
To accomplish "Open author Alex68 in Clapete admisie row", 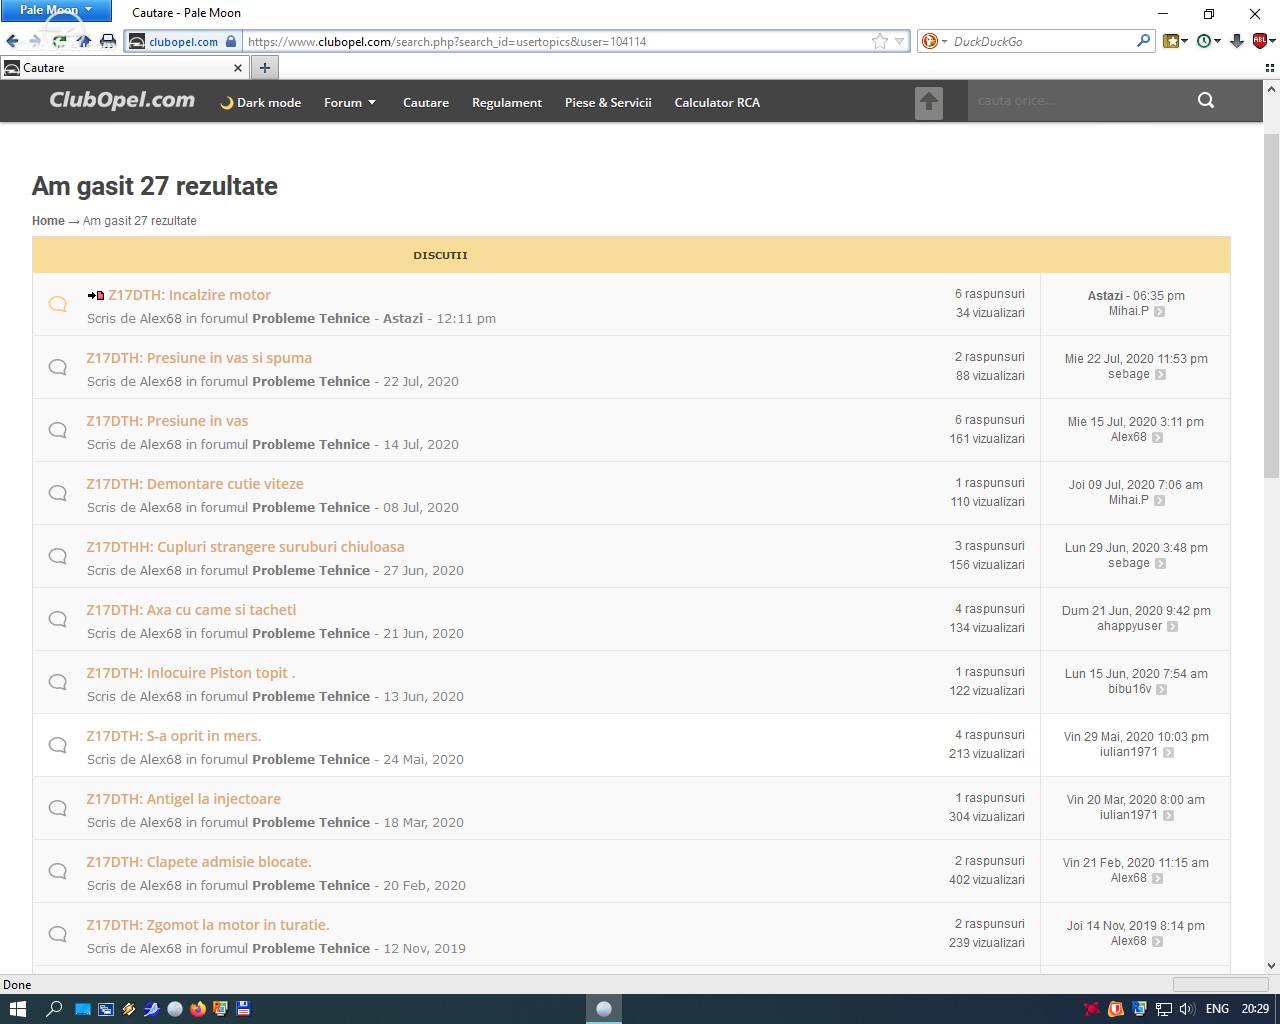I will tap(161, 885).
